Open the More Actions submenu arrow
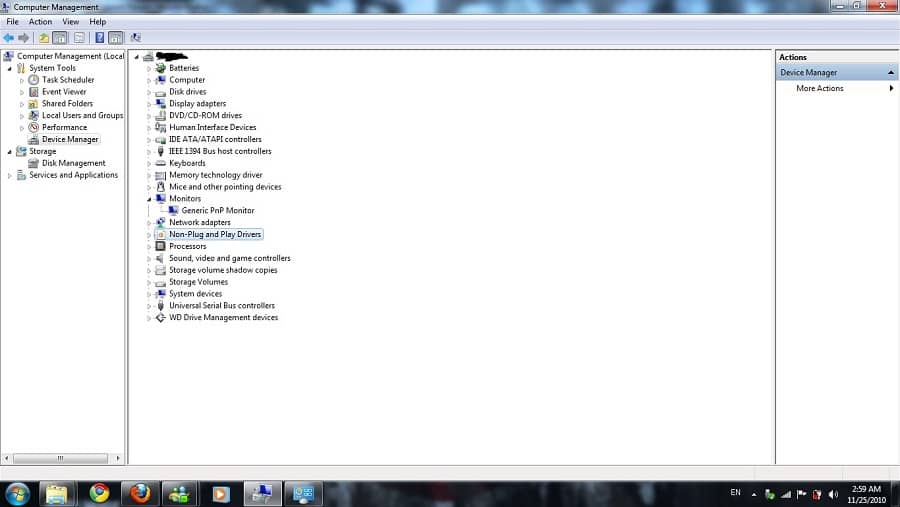 coord(891,88)
